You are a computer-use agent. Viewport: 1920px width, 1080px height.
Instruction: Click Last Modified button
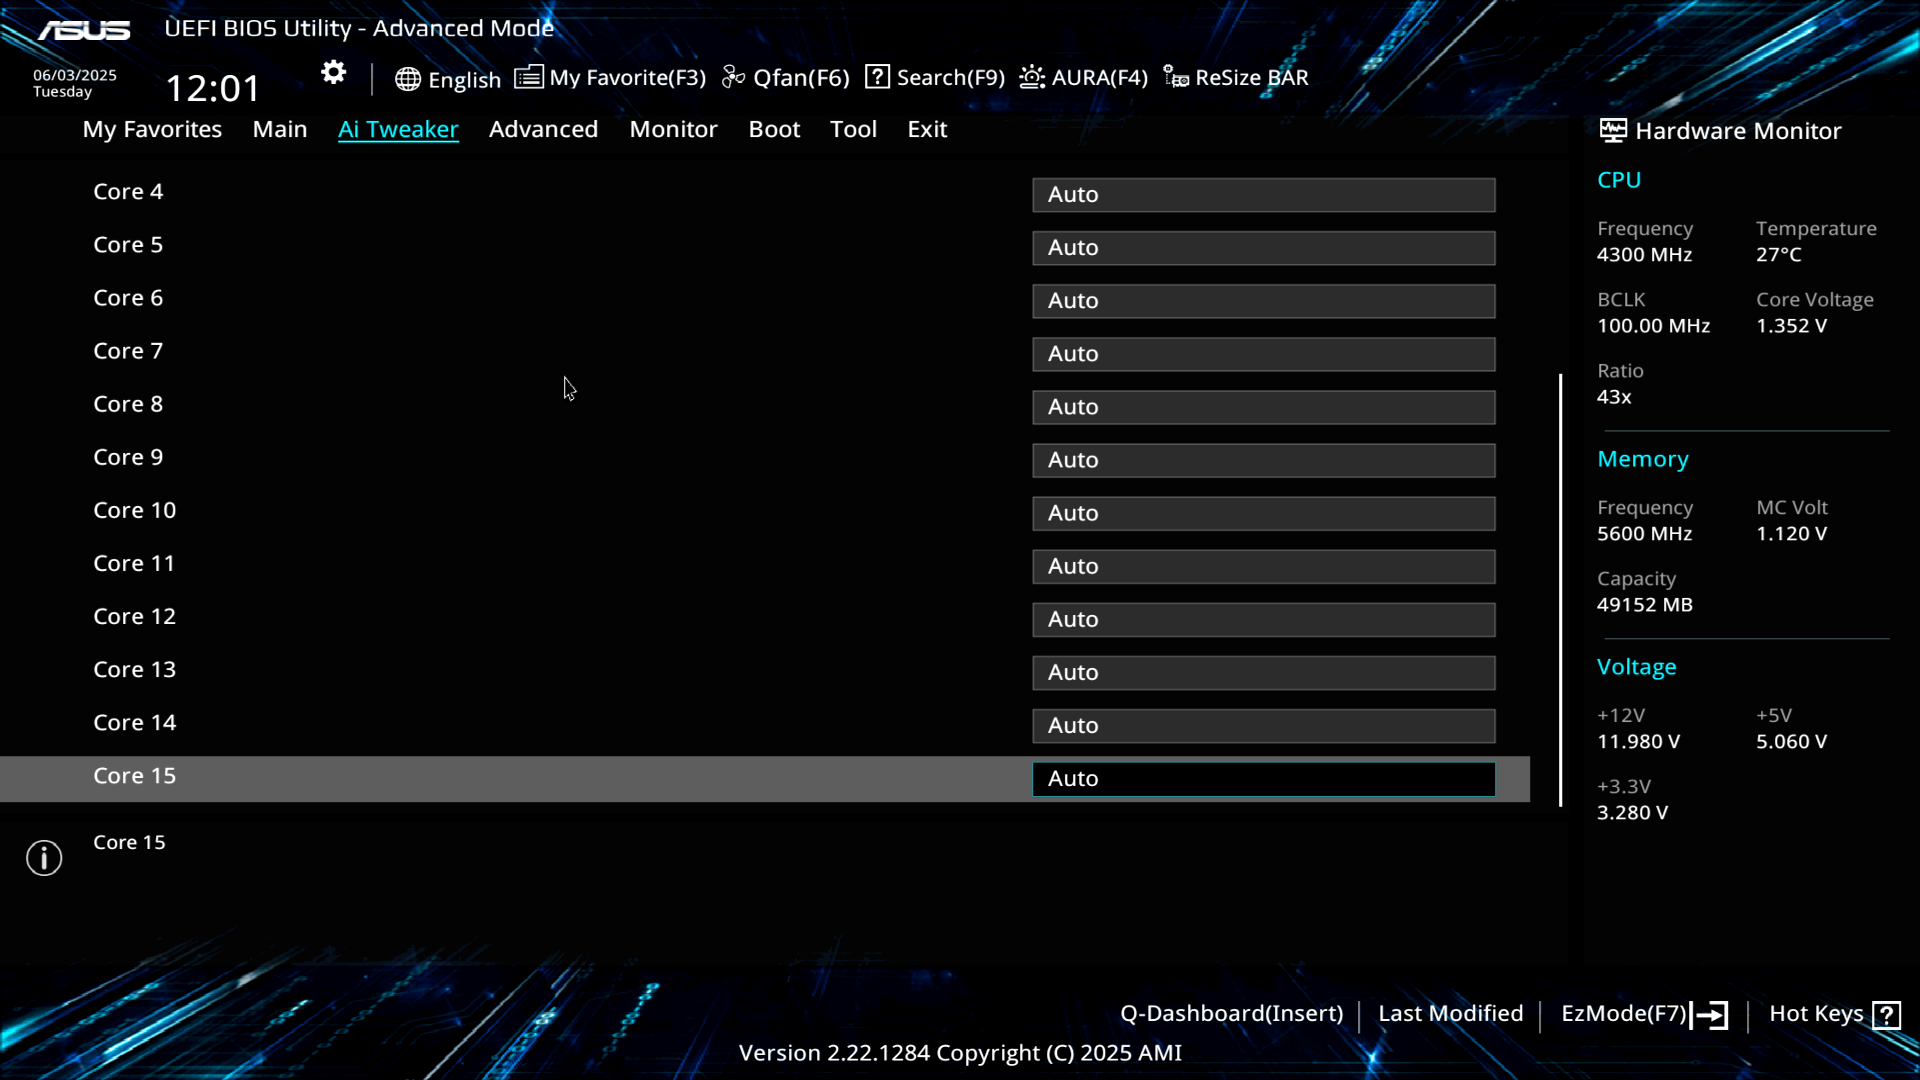click(1450, 1013)
